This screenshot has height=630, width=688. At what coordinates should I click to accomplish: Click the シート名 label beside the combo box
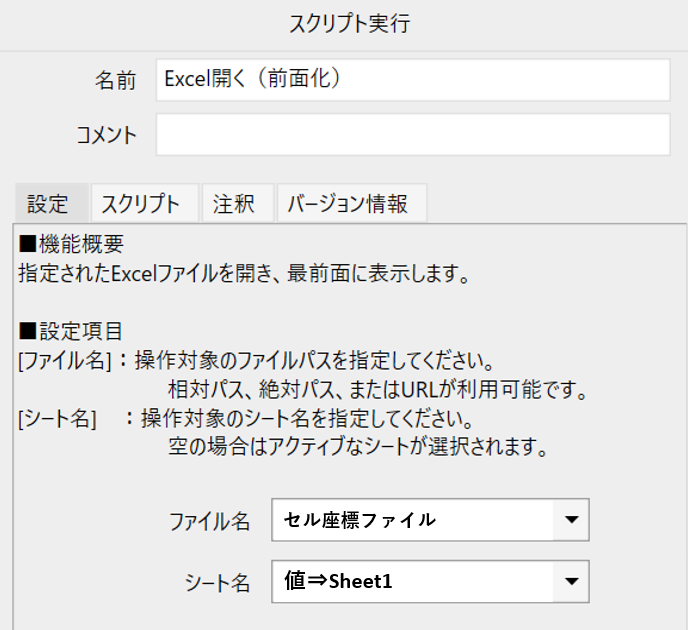click(217, 583)
